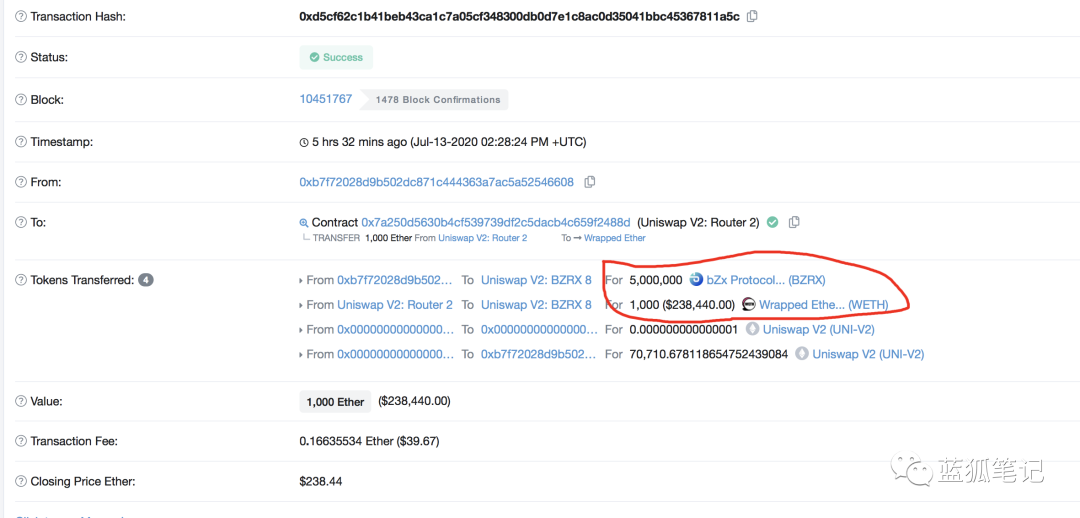Image resolution: width=1080 pixels, height=518 pixels.
Task: Expand second token transfer row arrow
Action: coord(301,305)
